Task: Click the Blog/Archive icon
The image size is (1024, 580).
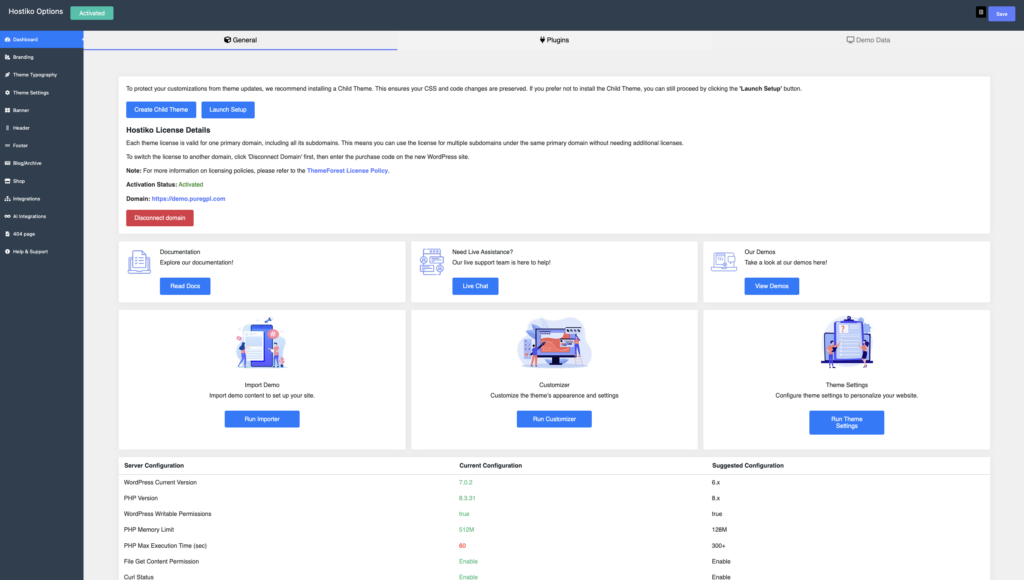Action: (x=7, y=163)
